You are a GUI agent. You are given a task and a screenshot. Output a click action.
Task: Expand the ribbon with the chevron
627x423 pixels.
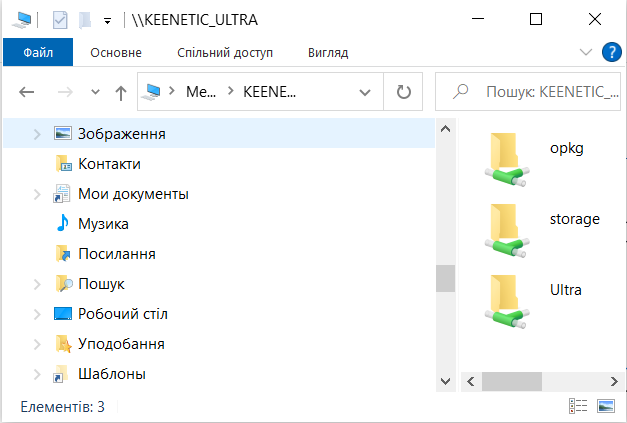(586, 52)
